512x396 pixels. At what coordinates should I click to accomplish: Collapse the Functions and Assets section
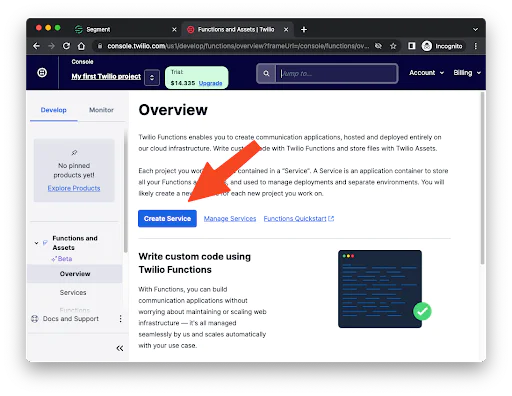pyautogui.click(x=36, y=243)
